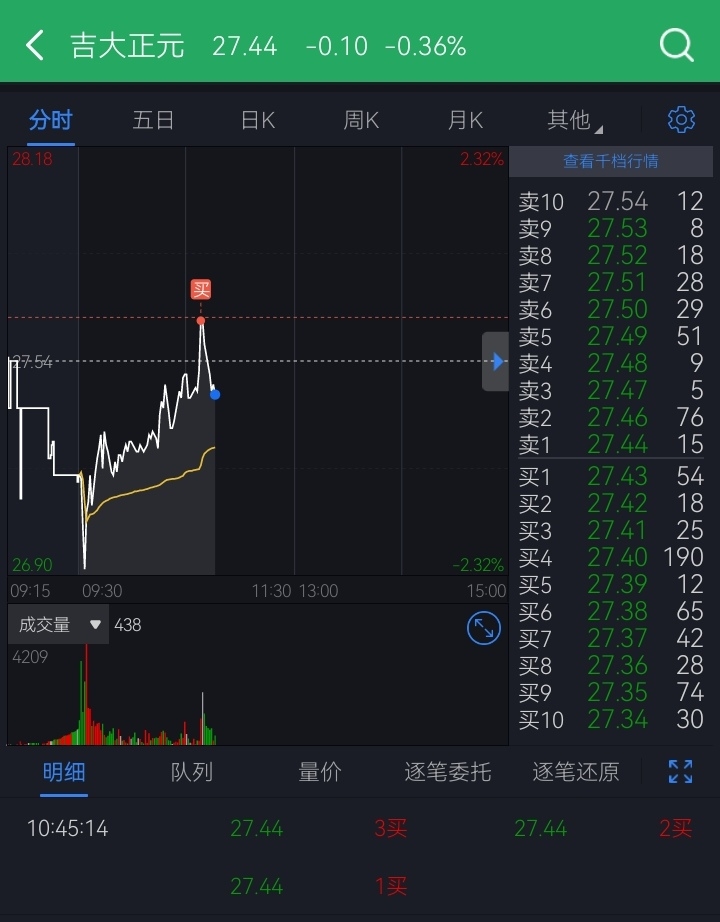Tap the 买4 row at 27.40
The height and width of the screenshot is (922, 720).
tap(611, 557)
